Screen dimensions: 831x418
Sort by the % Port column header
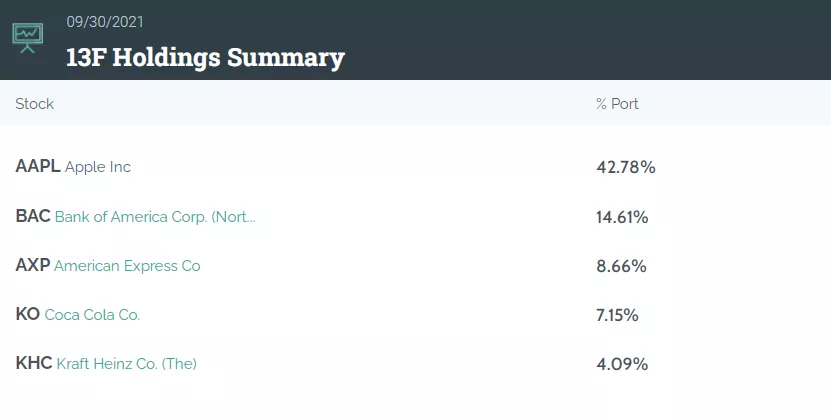pyautogui.click(x=617, y=104)
